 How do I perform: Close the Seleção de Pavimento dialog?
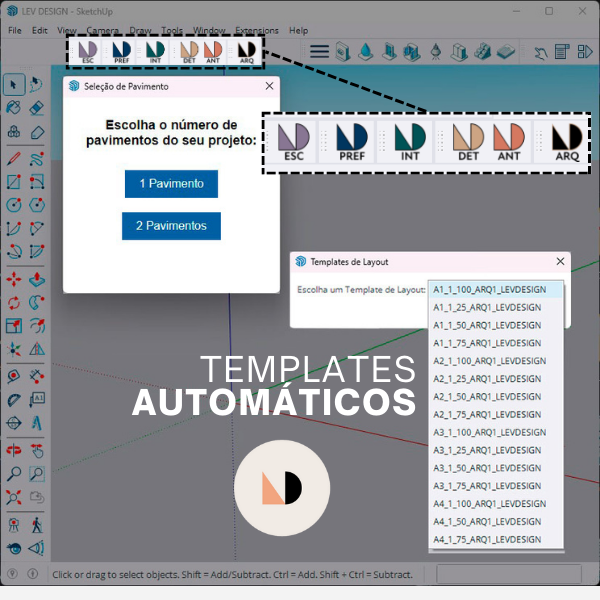269,86
